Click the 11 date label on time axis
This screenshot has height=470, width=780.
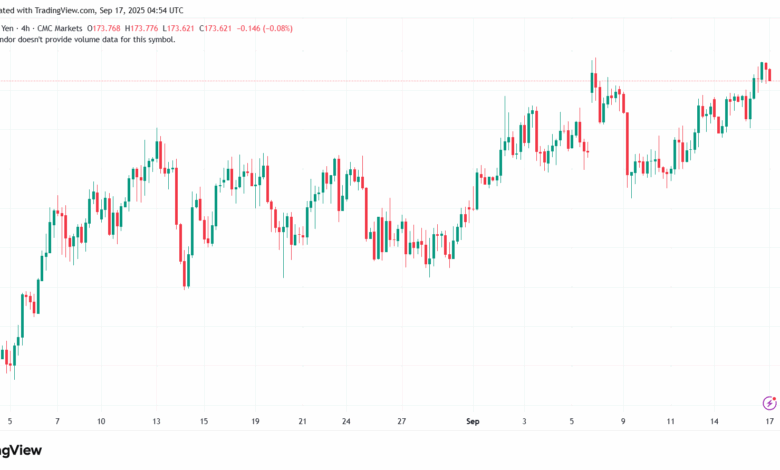coord(671,422)
